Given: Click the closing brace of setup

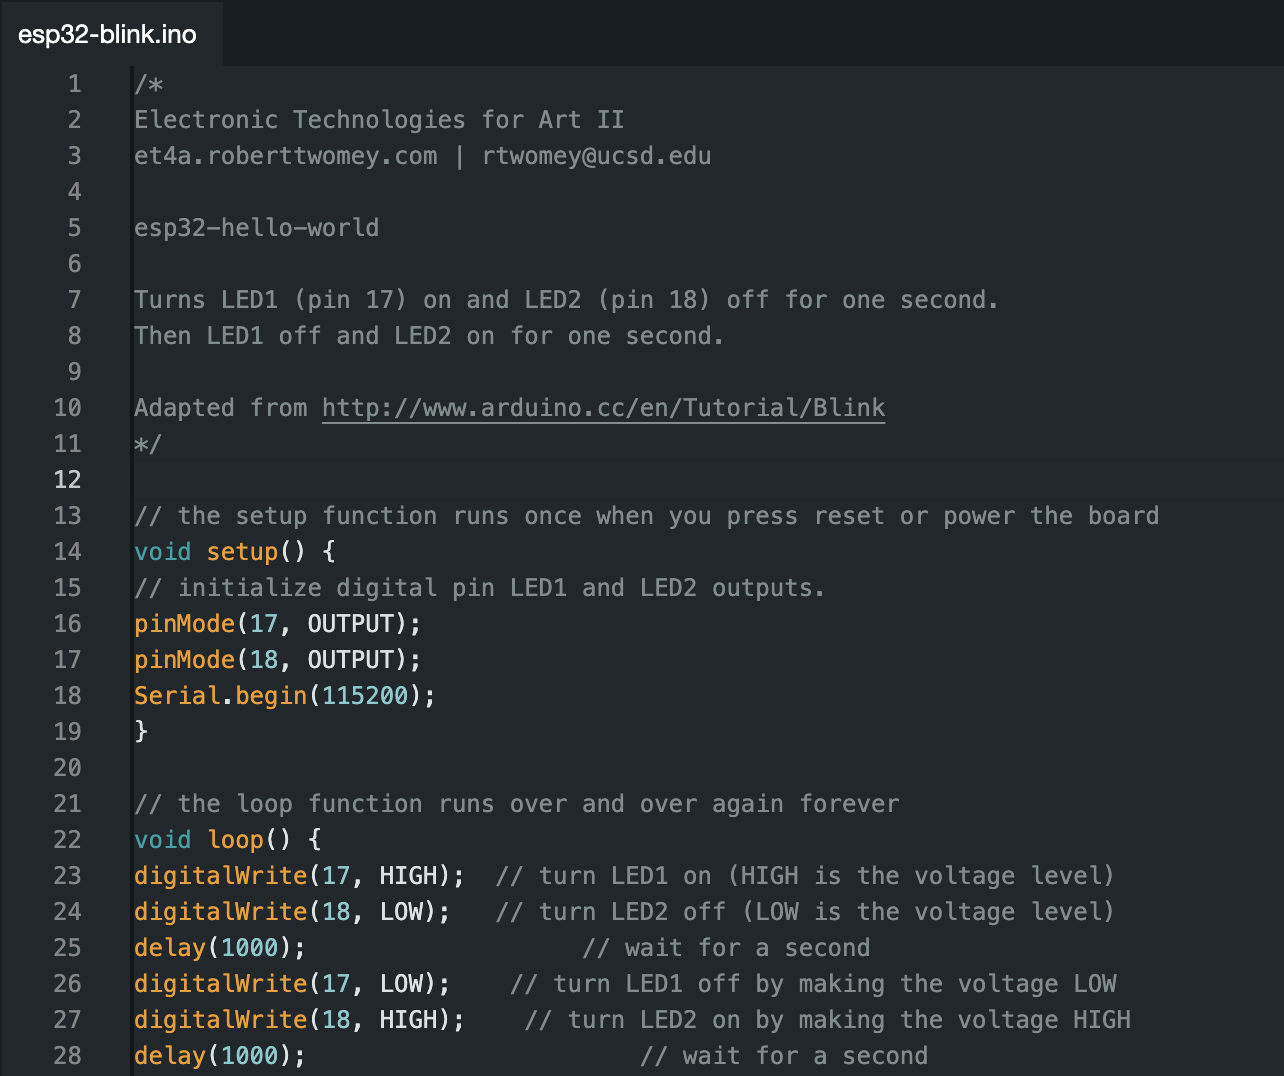Looking at the screenshot, I should 141,732.
